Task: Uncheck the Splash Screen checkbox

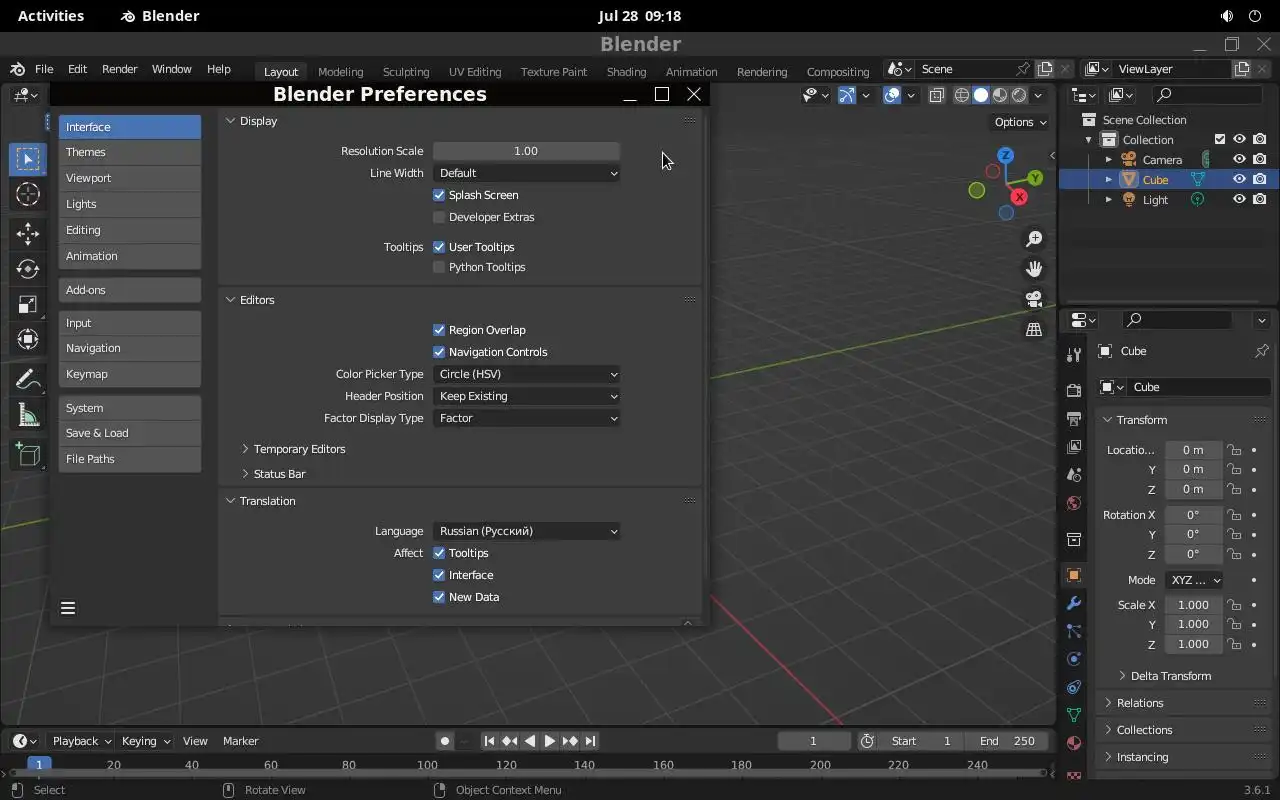Action: coord(439,195)
